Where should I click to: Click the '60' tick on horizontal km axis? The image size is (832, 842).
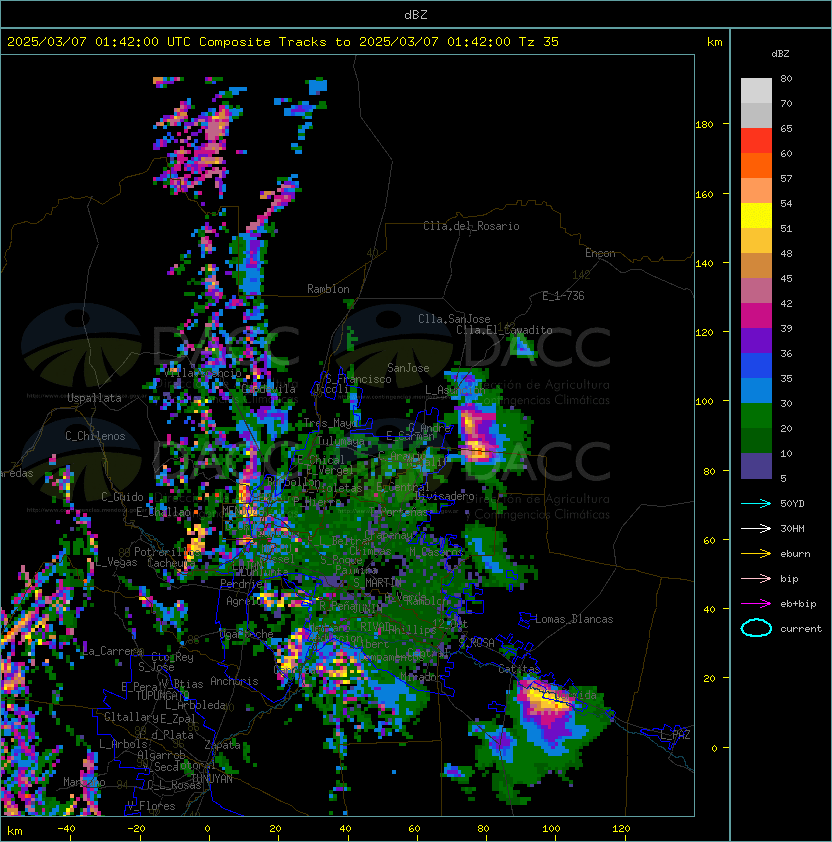coord(414,829)
